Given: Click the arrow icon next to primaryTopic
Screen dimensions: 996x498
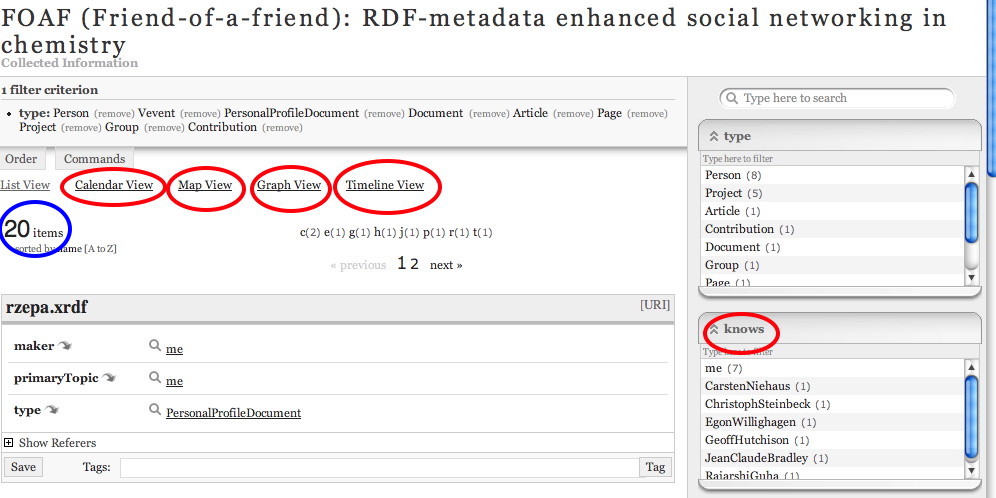Looking at the screenshot, I should [108, 379].
